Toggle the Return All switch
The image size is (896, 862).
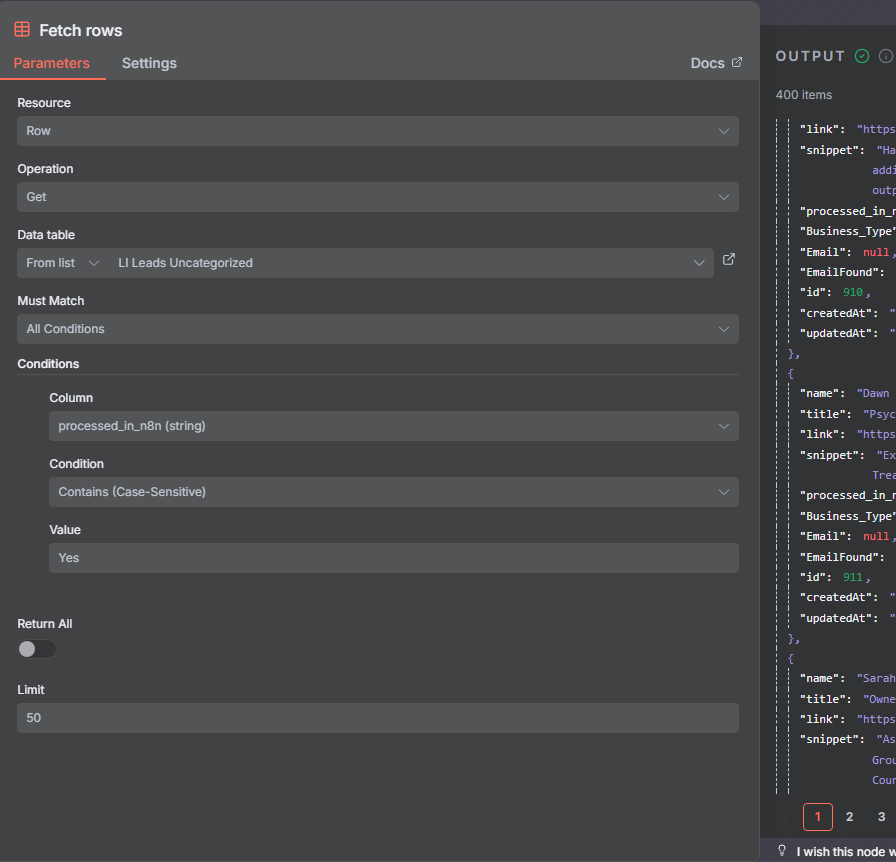[x=37, y=649]
